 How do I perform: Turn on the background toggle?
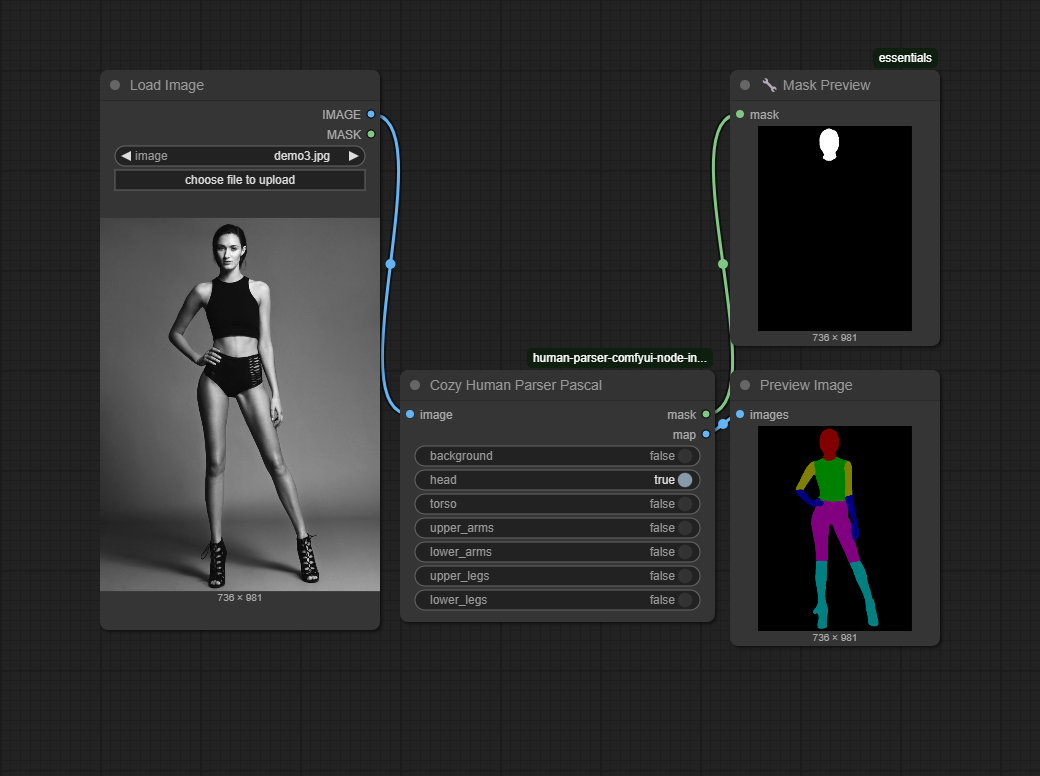point(684,456)
